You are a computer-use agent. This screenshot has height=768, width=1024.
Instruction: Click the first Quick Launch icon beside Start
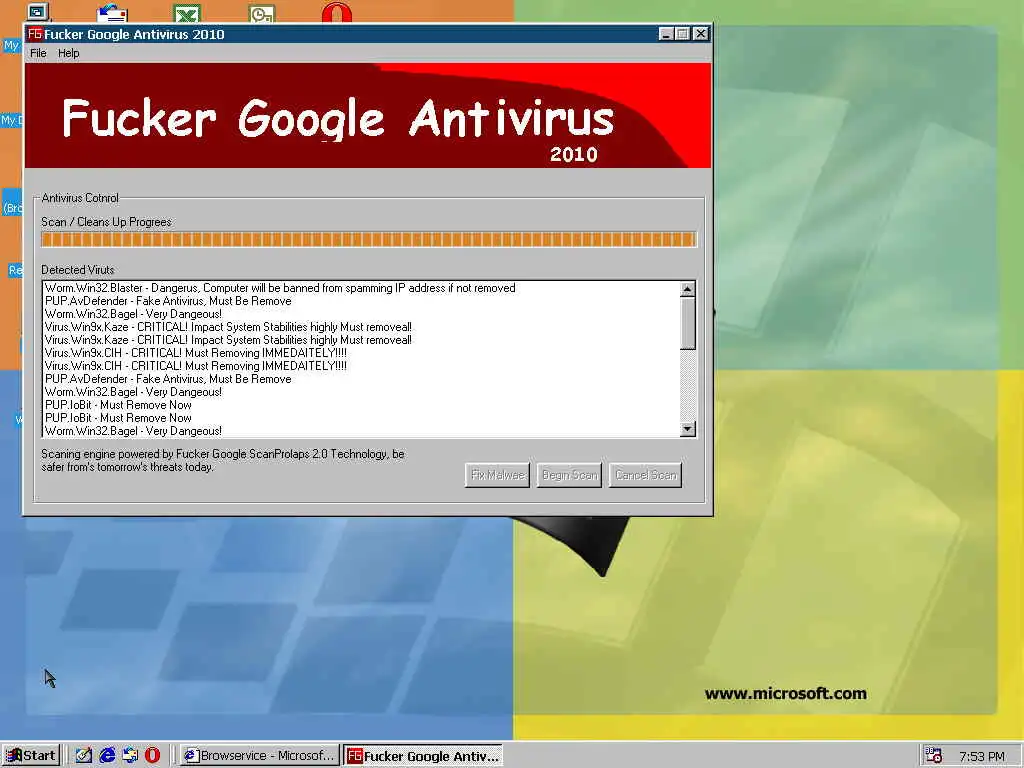[84, 756]
